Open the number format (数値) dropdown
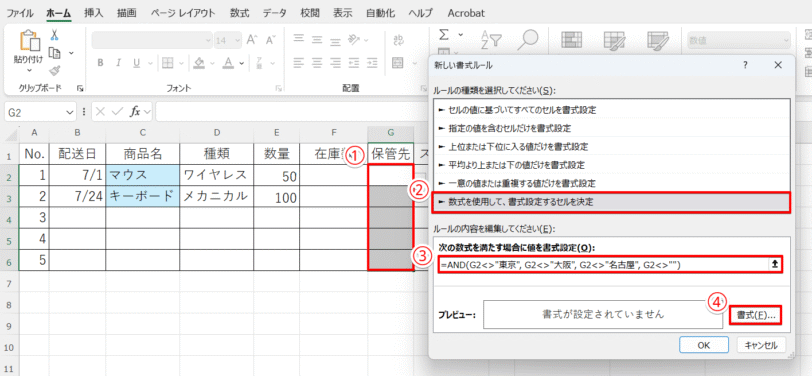This screenshot has height=376, width=812. (x=785, y=40)
